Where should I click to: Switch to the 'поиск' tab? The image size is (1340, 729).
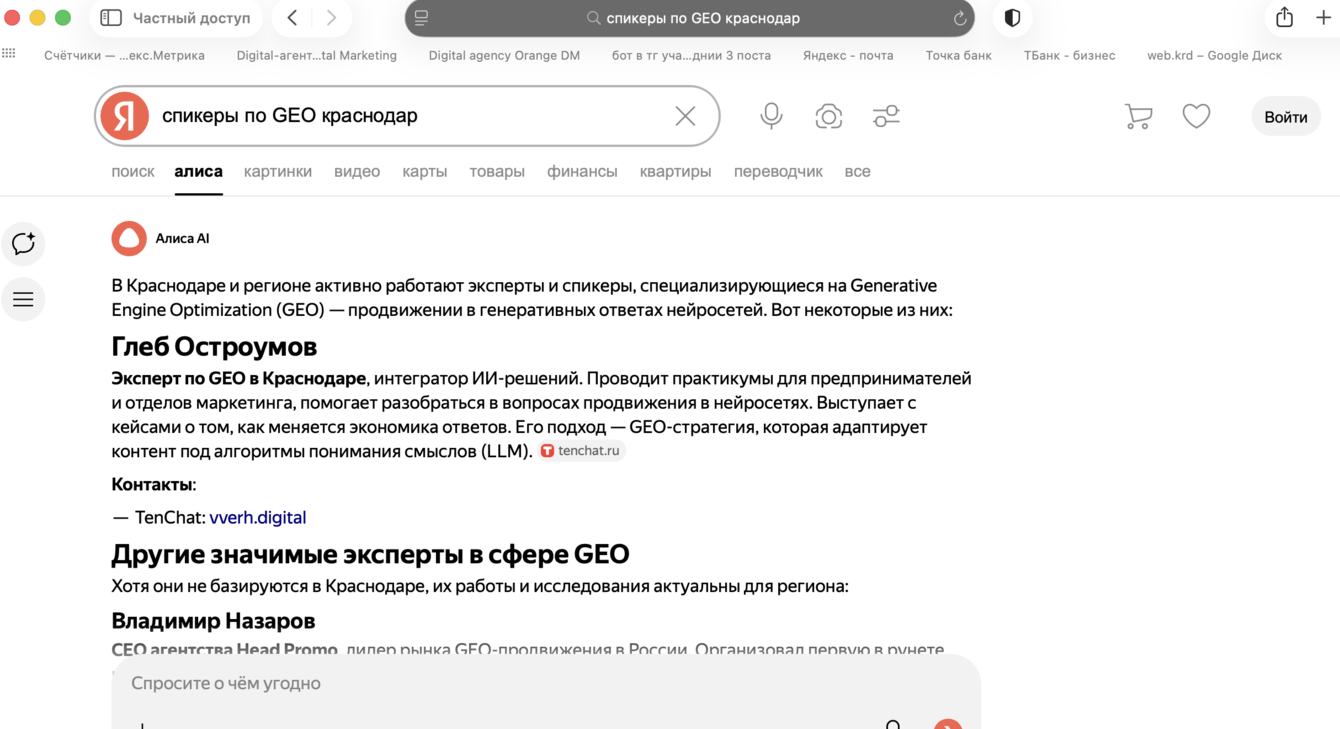coord(133,171)
